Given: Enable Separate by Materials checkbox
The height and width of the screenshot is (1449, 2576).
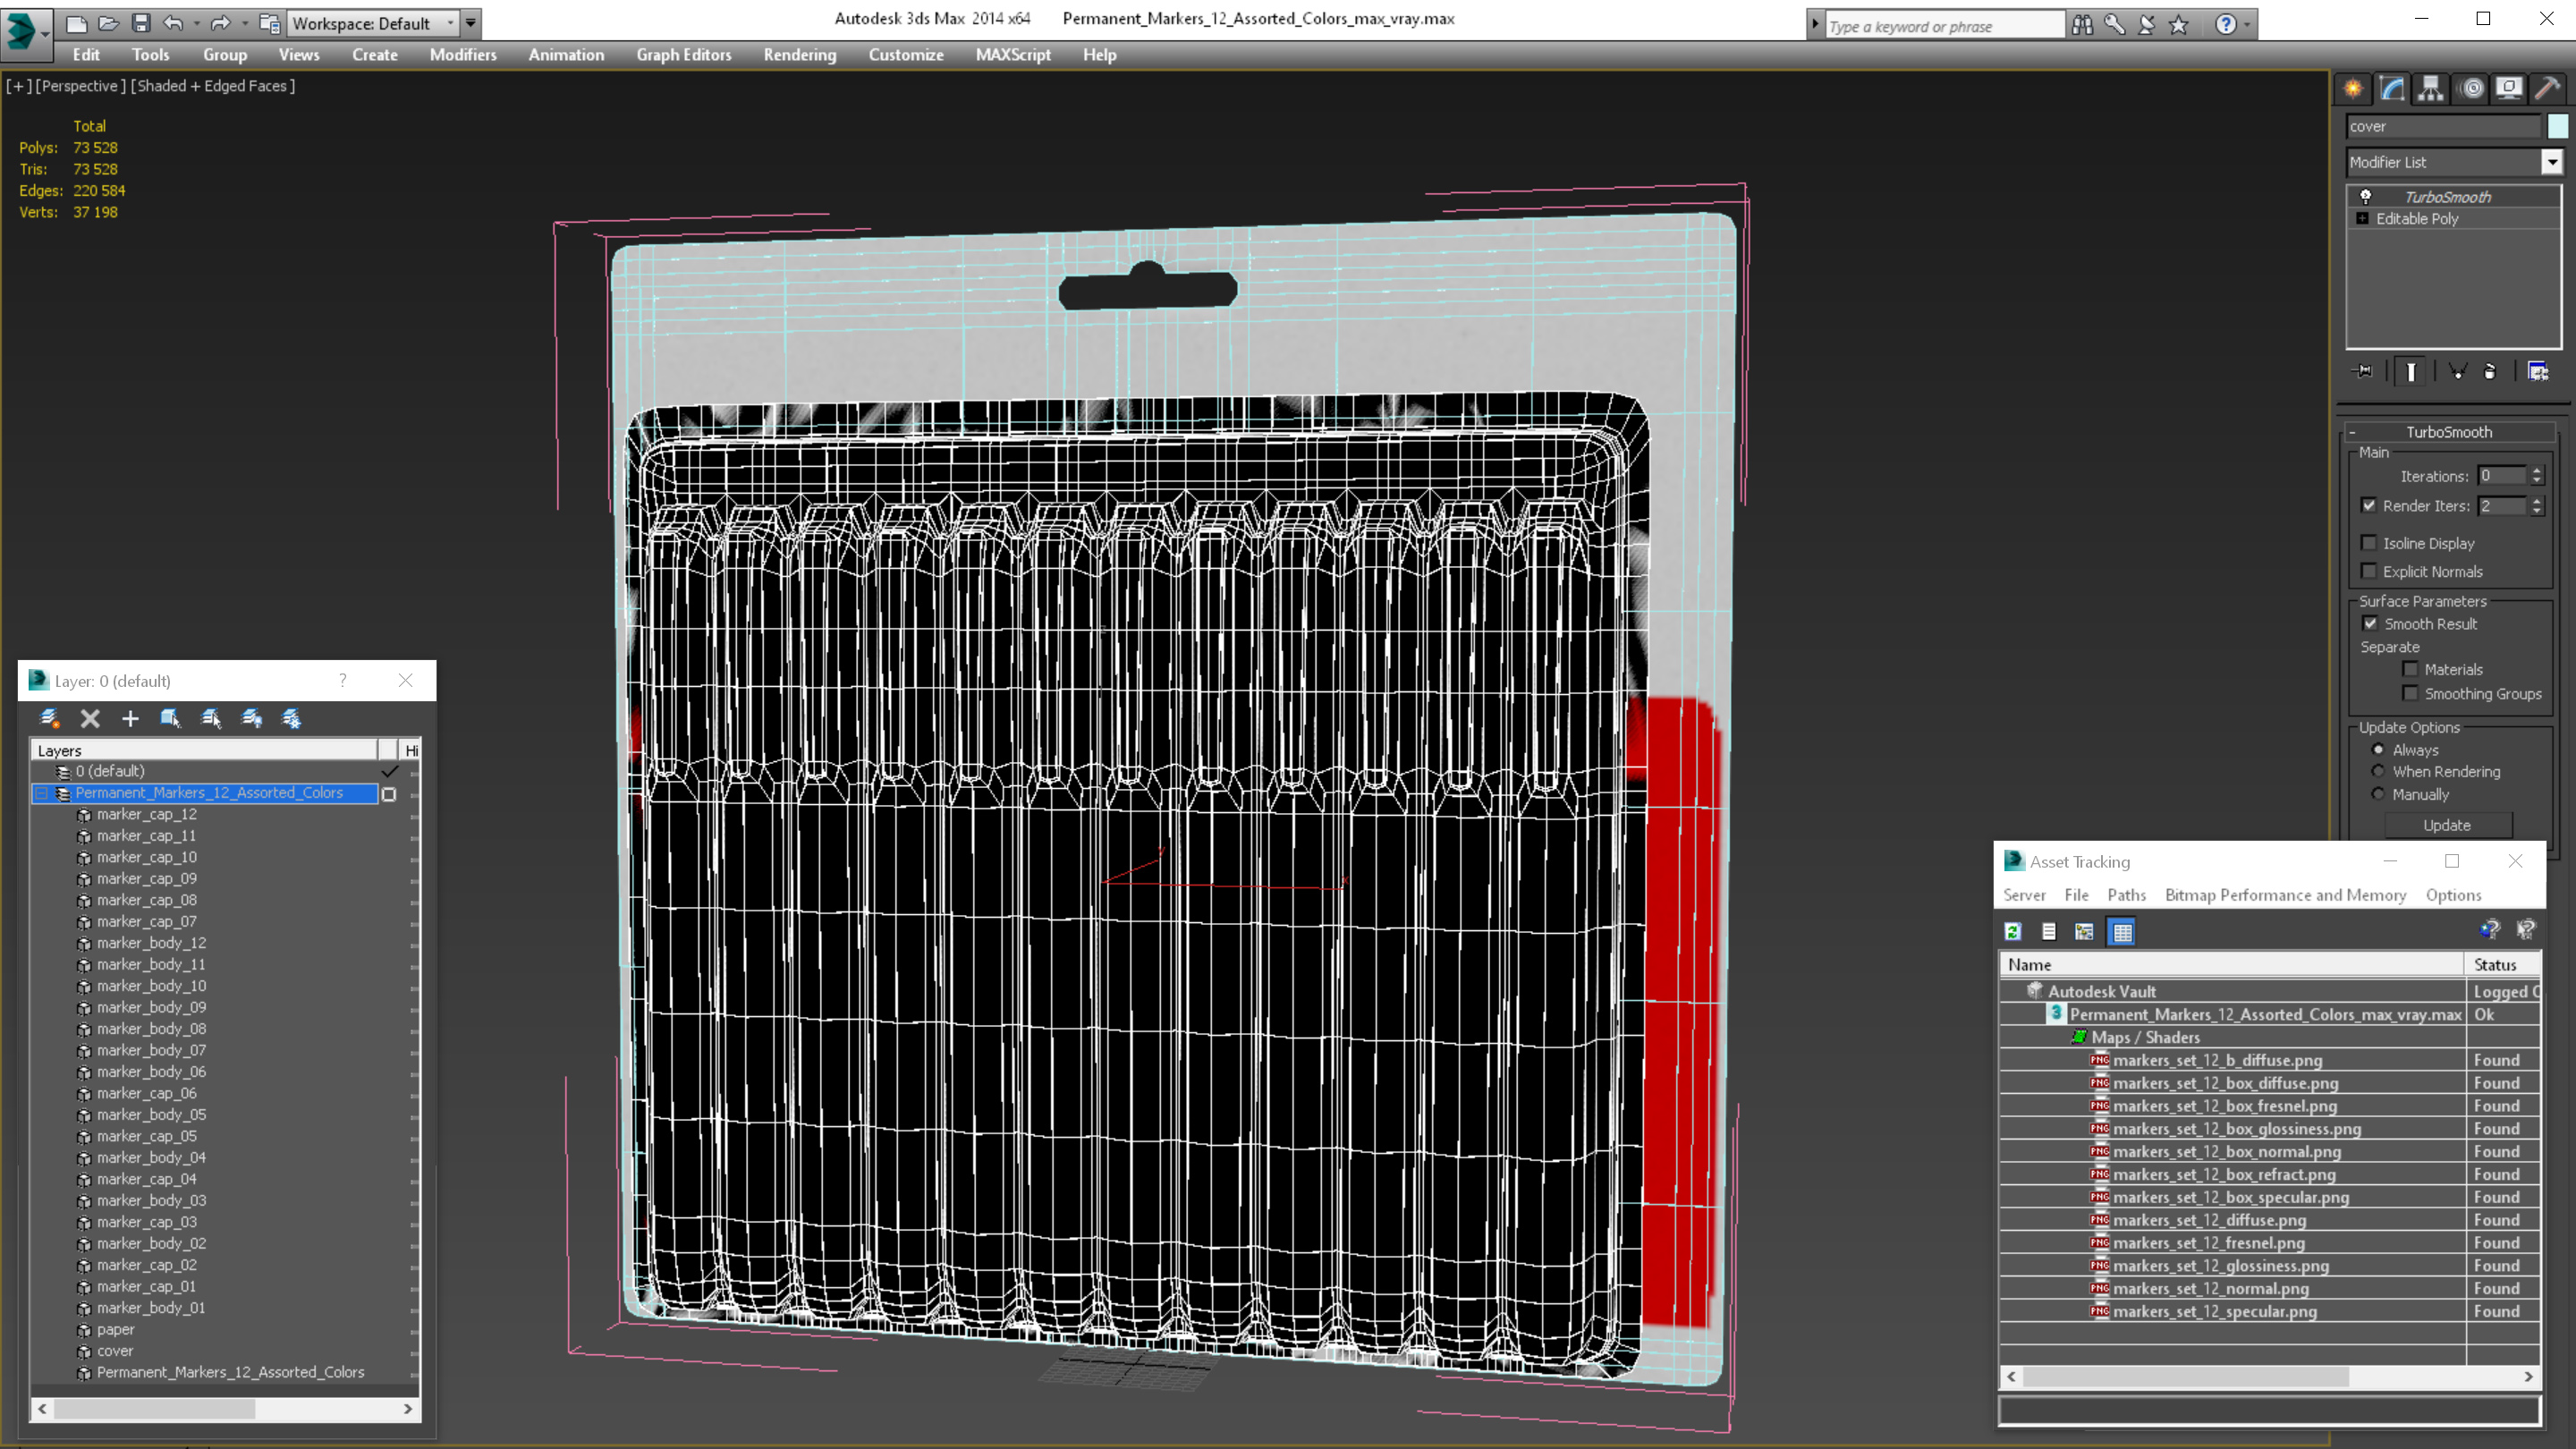Looking at the screenshot, I should pyautogui.click(x=2410, y=669).
